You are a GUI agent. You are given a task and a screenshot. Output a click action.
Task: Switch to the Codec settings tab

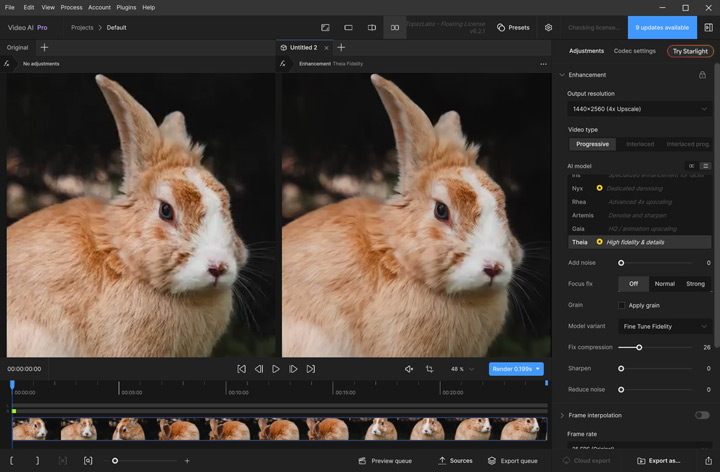(635, 51)
